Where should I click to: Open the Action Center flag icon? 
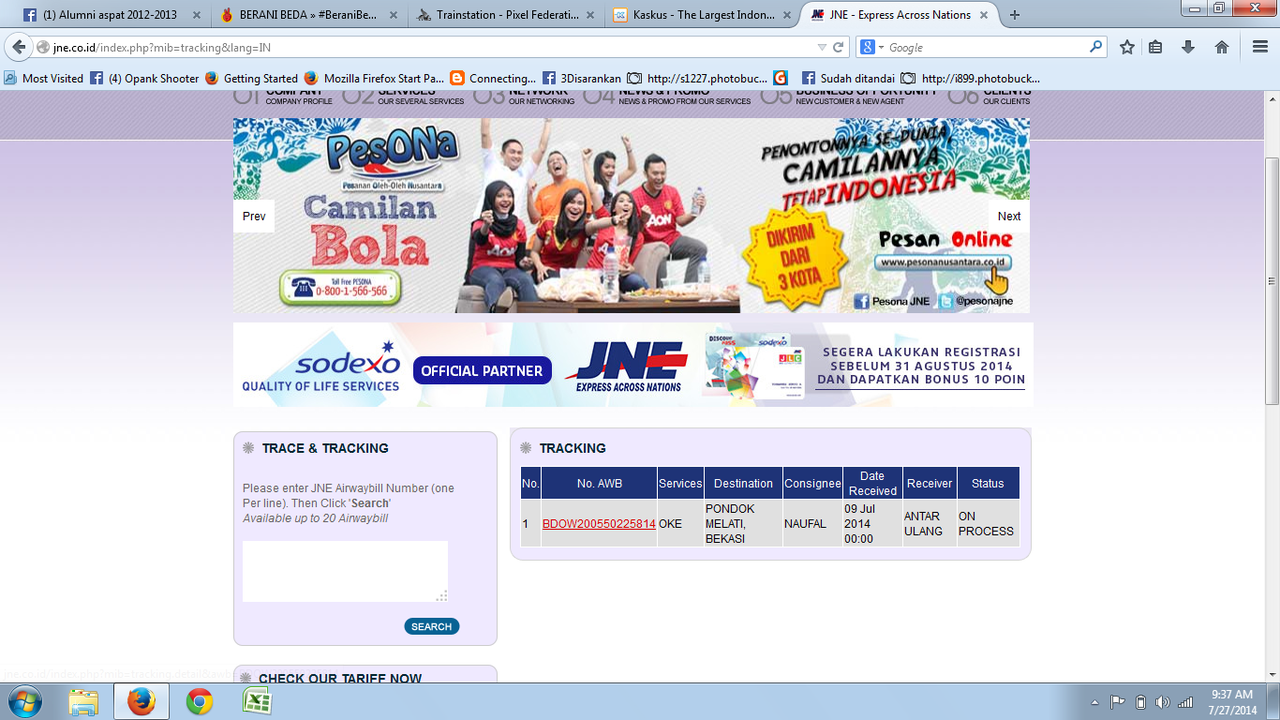(x=1118, y=702)
